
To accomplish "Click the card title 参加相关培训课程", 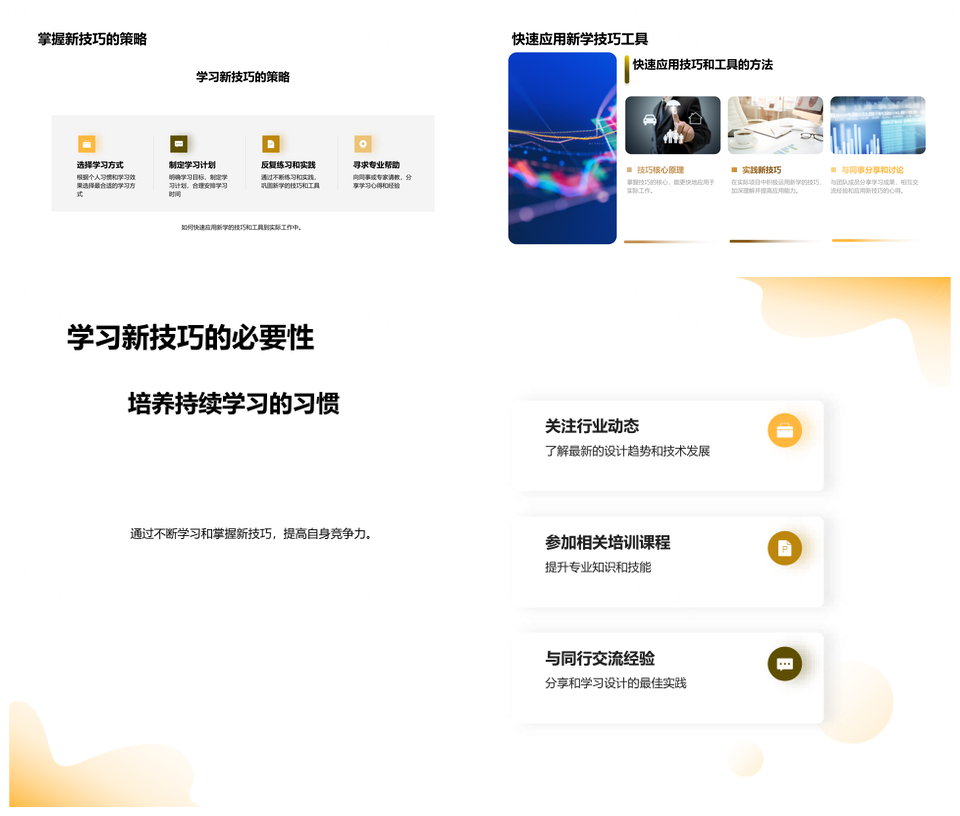I will tap(607, 542).
